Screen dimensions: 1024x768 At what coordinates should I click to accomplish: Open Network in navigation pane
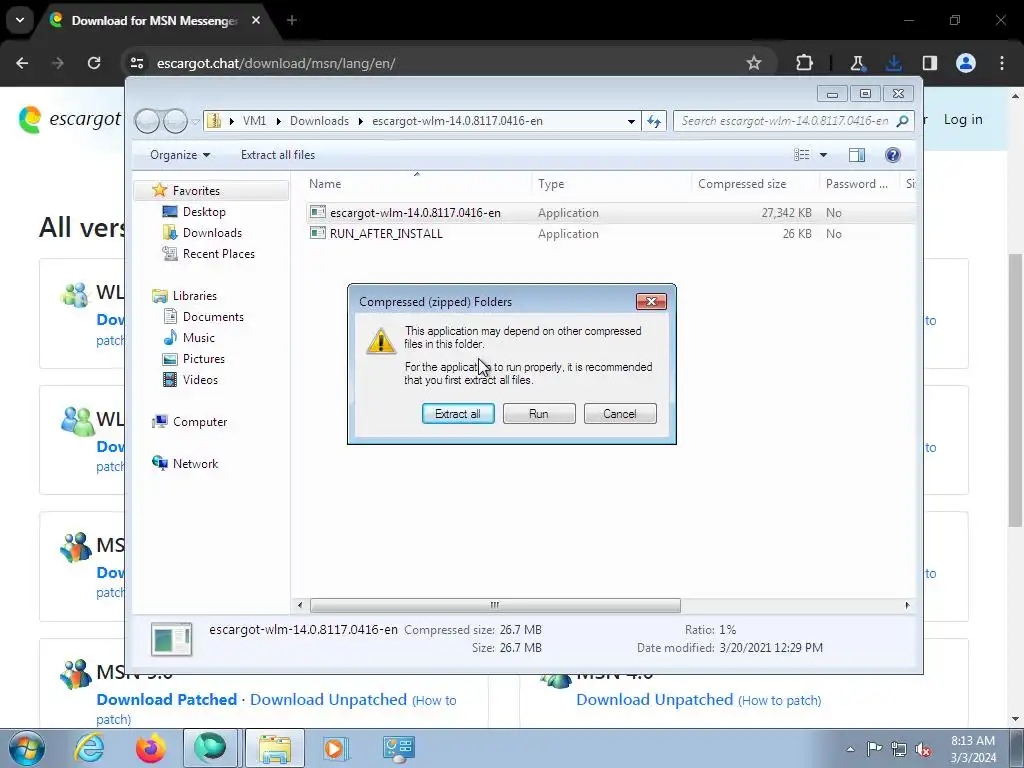pyautogui.click(x=195, y=464)
